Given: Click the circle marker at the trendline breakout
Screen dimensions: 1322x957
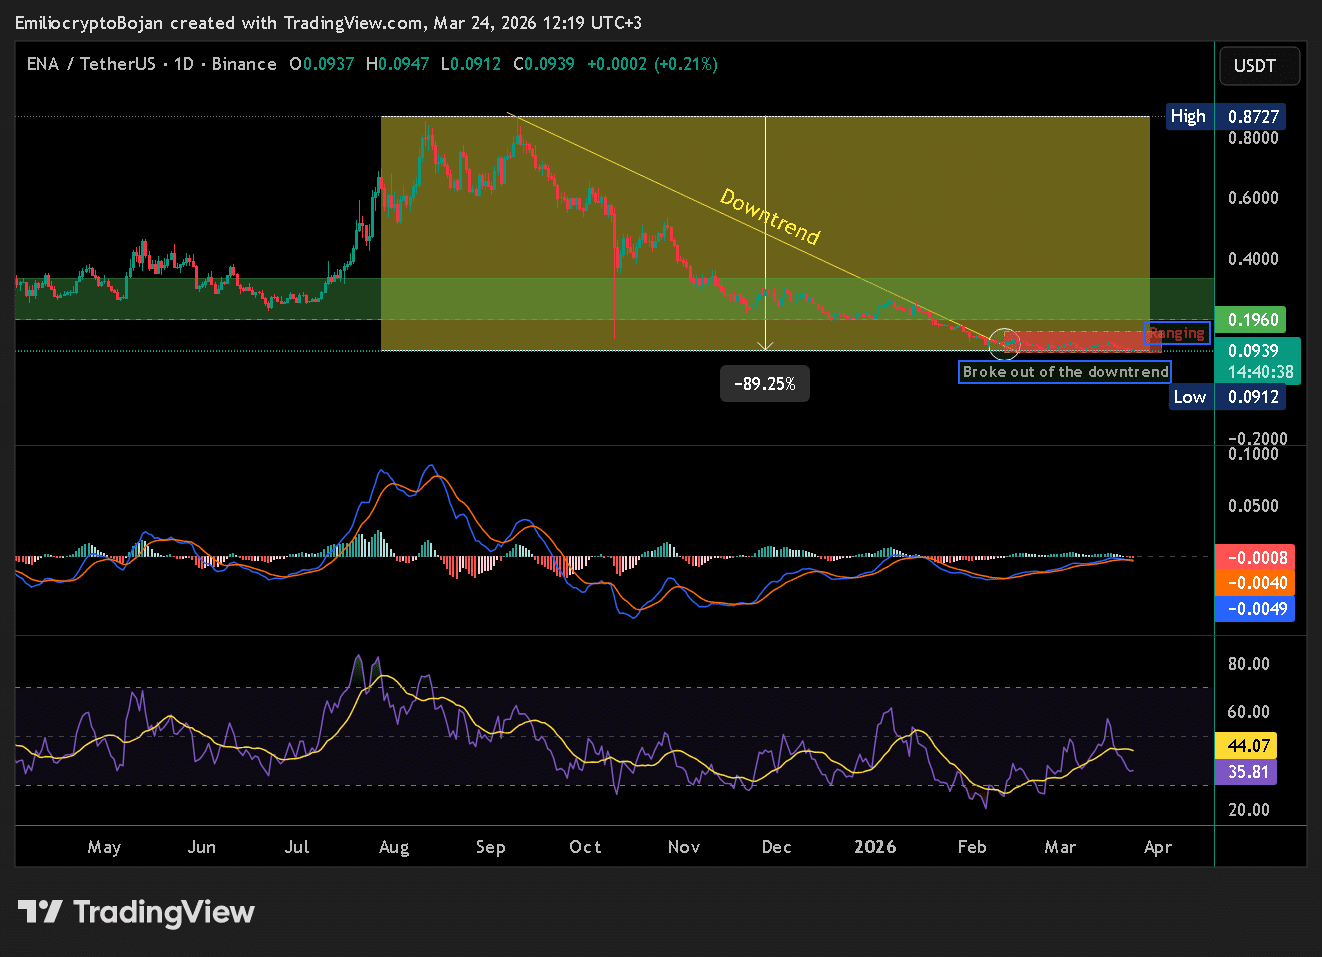Looking at the screenshot, I should coord(1003,344).
